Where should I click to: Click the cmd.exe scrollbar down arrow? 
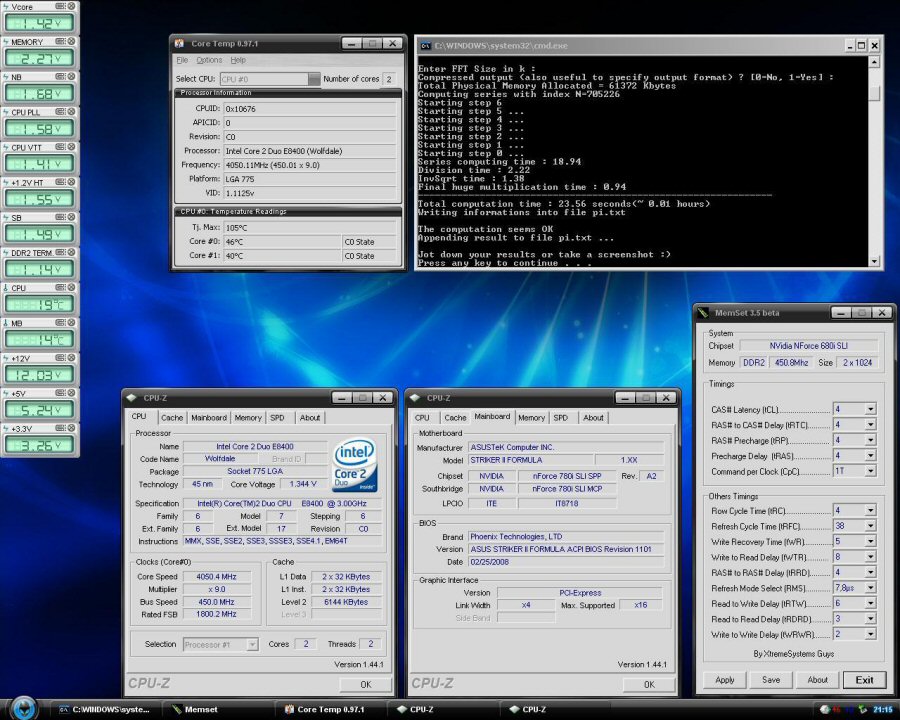click(x=874, y=261)
